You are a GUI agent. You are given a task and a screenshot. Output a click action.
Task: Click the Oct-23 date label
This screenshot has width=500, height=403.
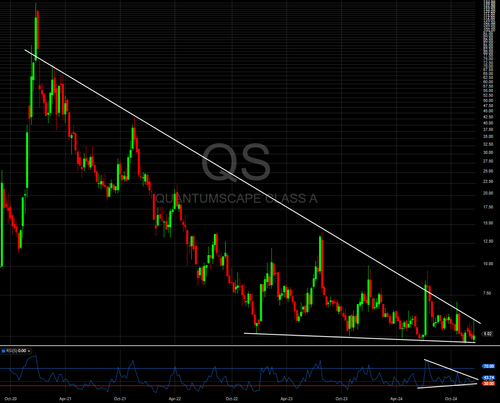click(341, 399)
